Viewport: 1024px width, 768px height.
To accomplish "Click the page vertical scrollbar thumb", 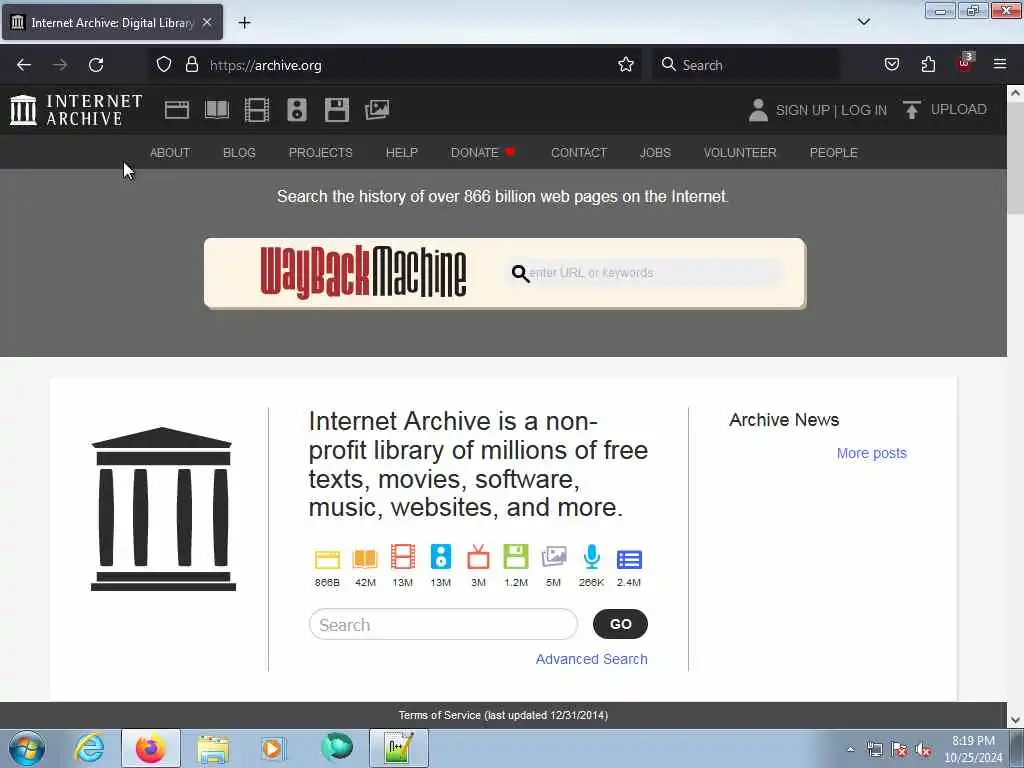I will 1016,159.
